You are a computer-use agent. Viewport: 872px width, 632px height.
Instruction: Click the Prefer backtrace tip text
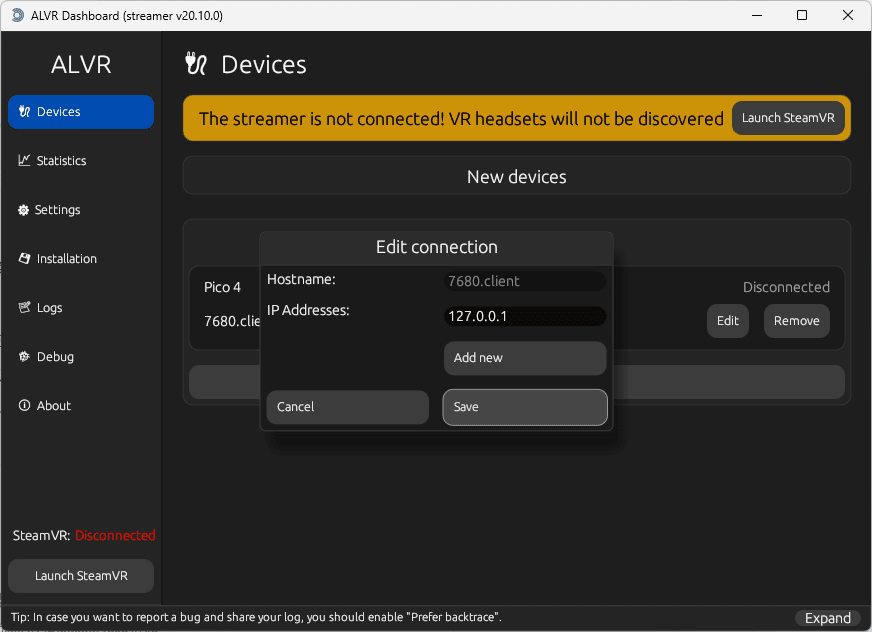point(256,617)
